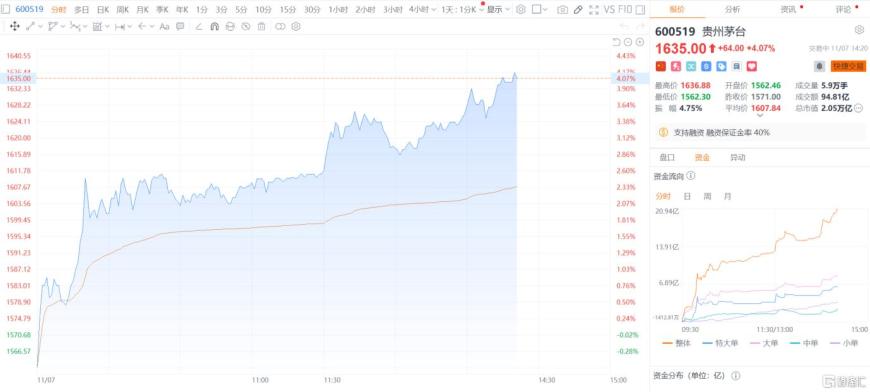Image resolution: width=870 pixels, height=392 pixels.
Task: Click the trash delete-drawings icon
Action: click(261, 26)
